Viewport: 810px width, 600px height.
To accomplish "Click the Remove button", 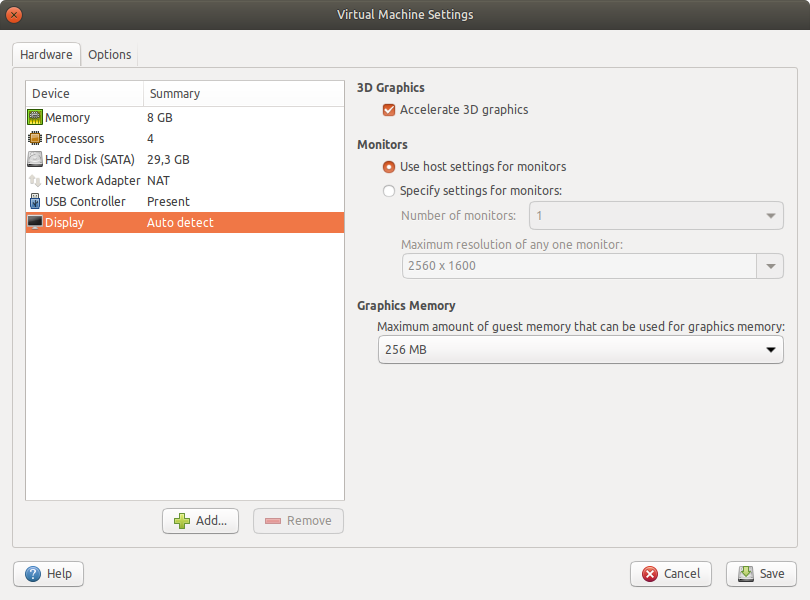I will click(298, 520).
